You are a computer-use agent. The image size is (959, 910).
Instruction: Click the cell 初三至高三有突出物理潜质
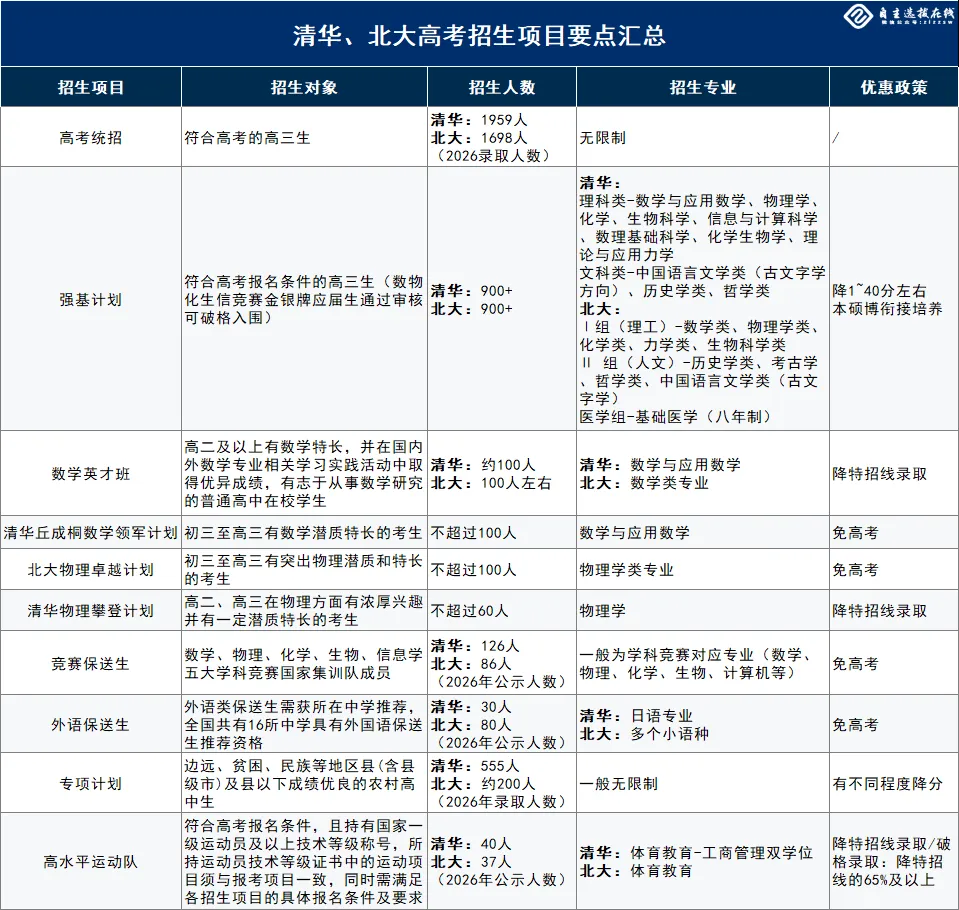305,569
